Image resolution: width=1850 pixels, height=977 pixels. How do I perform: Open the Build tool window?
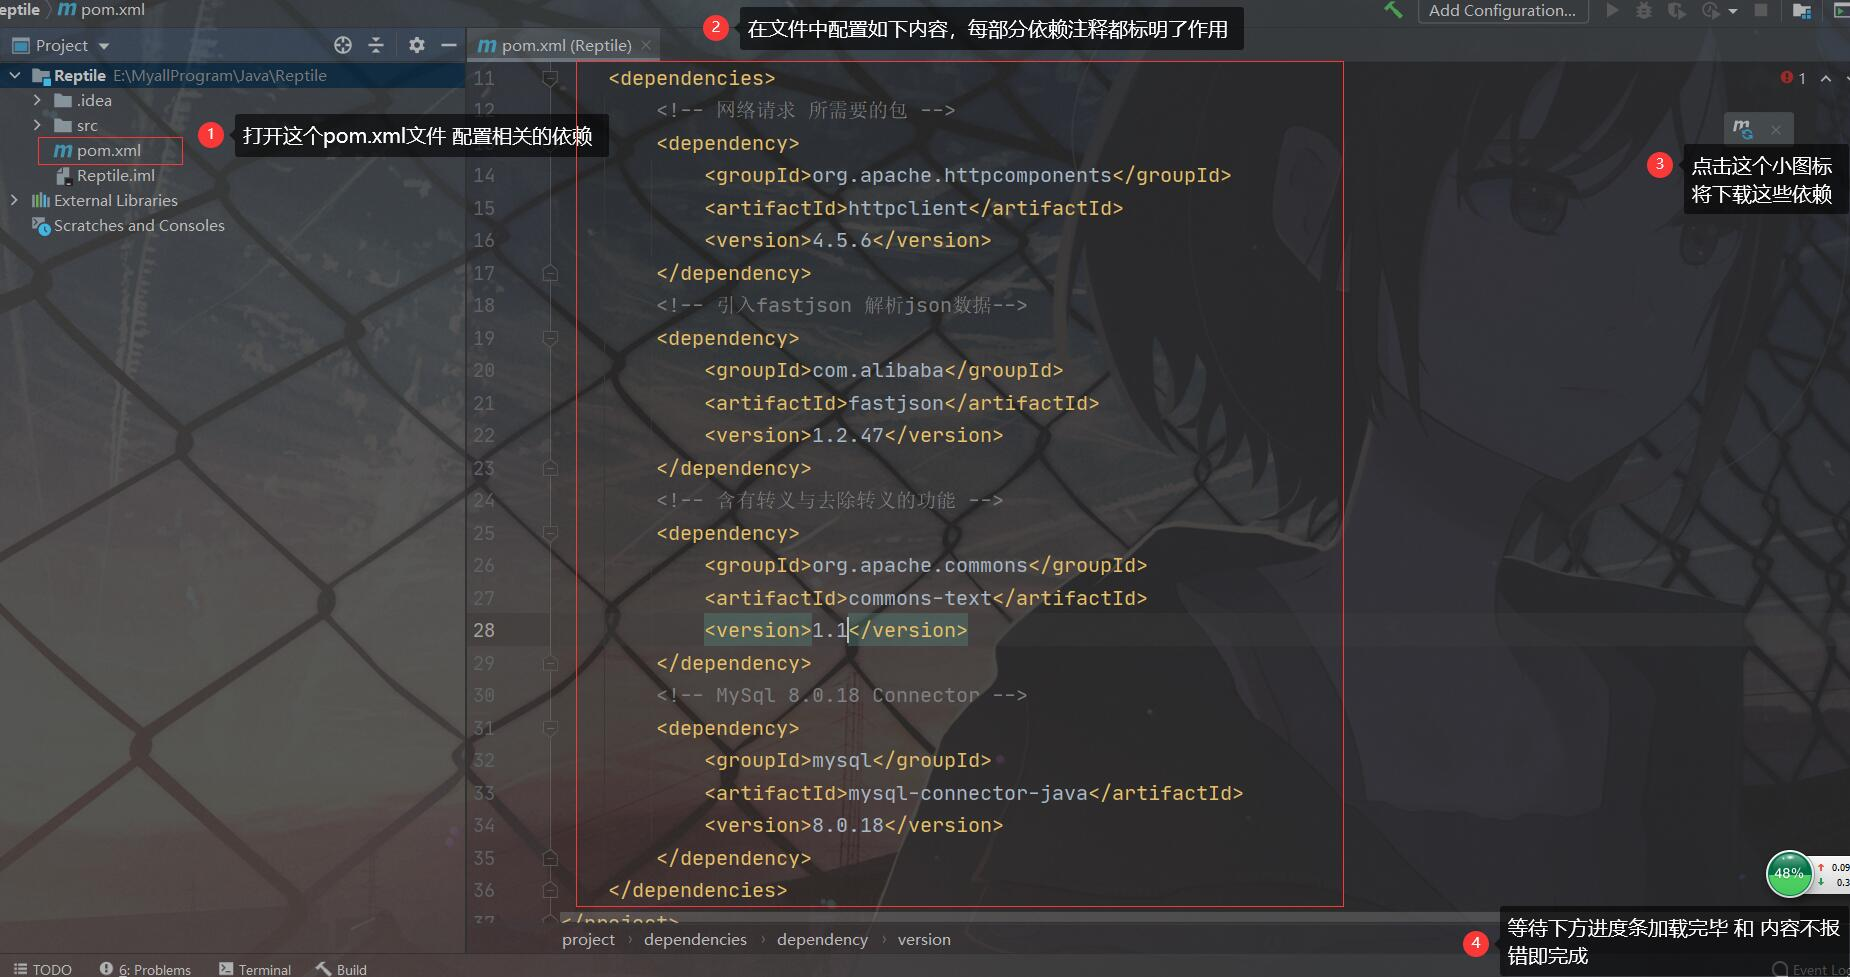pyautogui.click(x=341, y=969)
